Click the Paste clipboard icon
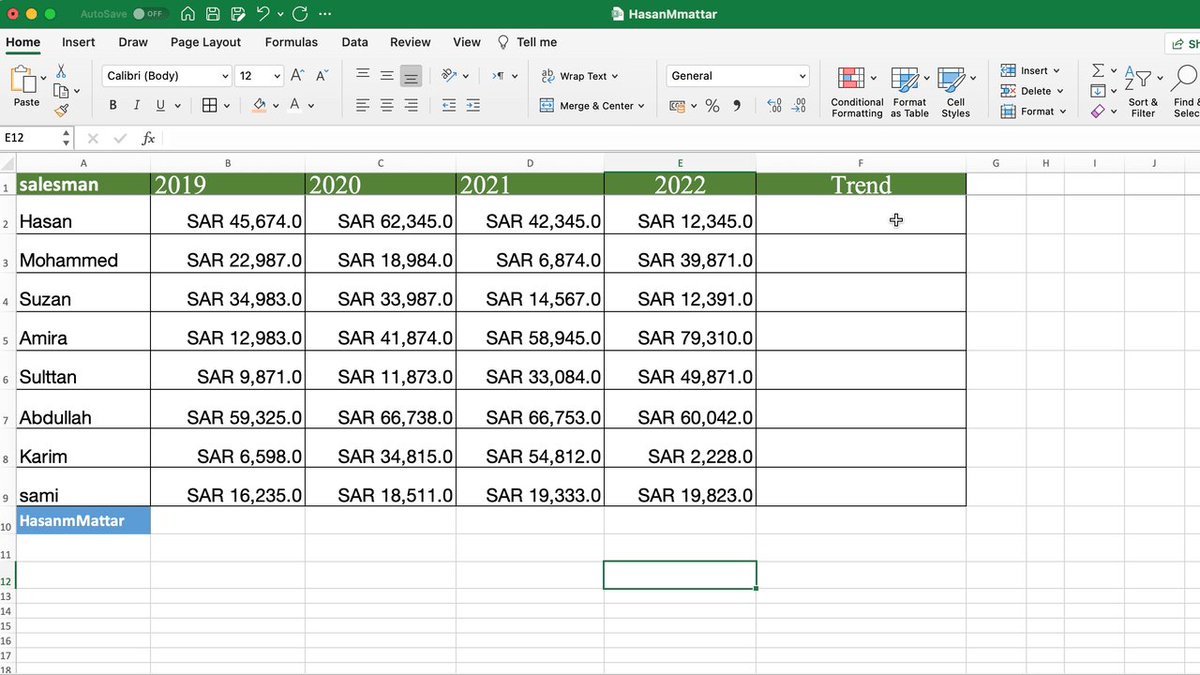The image size is (1200, 675). pyautogui.click(x=24, y=79)
